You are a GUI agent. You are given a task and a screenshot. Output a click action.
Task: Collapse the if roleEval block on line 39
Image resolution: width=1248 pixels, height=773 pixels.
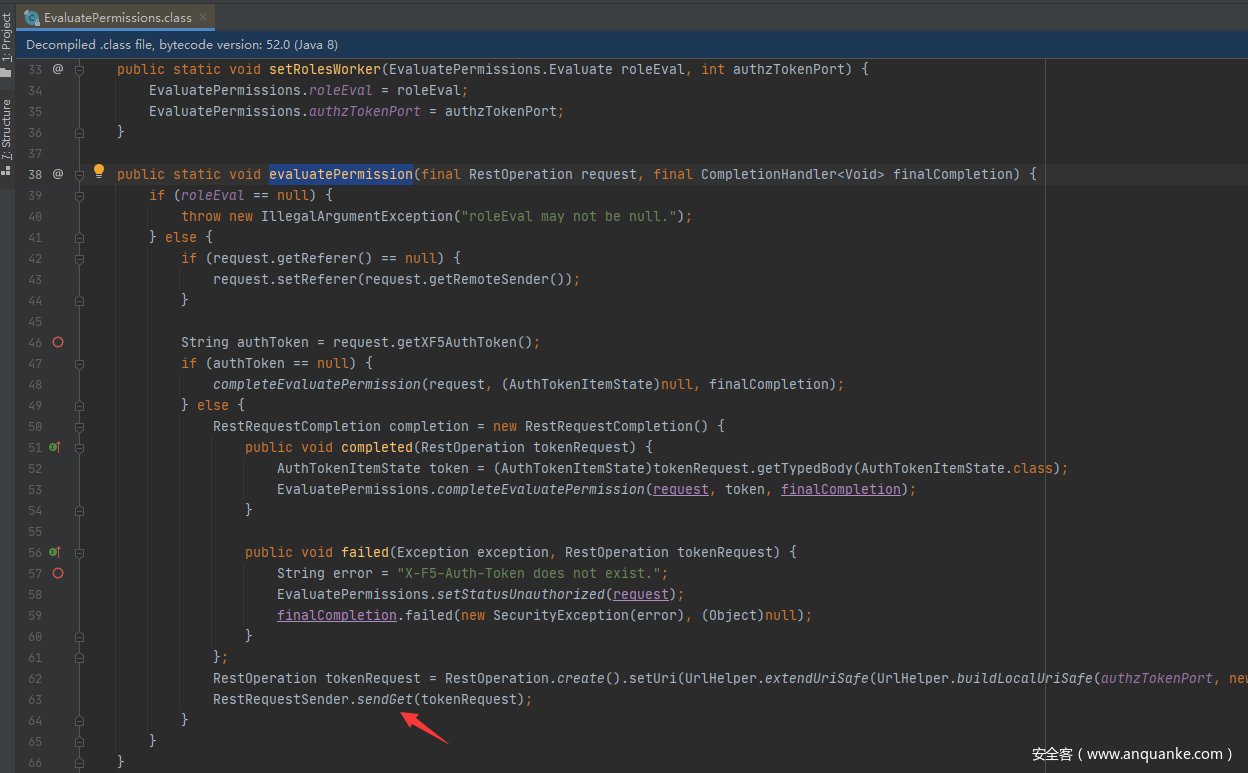pos(80,195)
